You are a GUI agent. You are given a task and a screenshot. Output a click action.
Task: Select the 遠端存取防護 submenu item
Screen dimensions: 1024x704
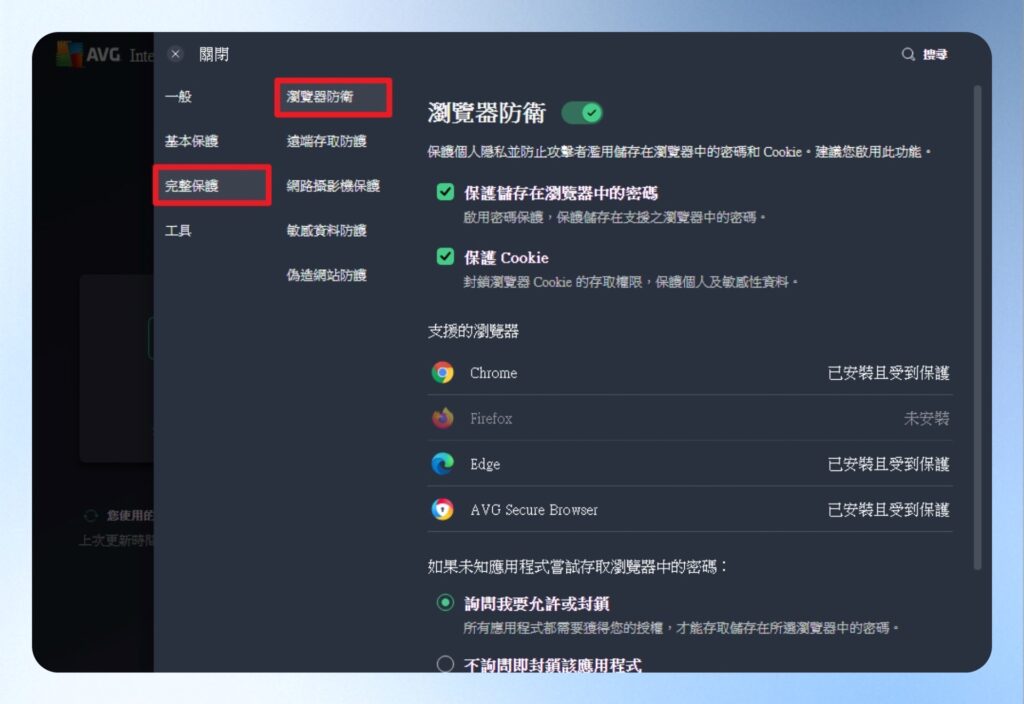click(x=327, y=141)
